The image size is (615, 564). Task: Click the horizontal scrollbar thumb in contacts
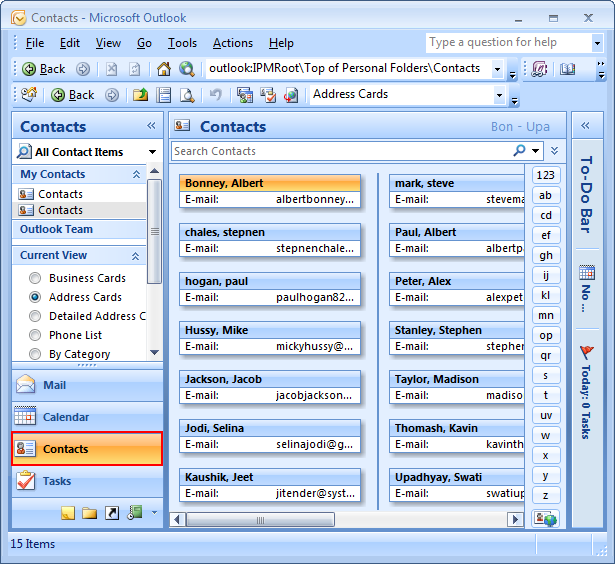coord(260,520)
